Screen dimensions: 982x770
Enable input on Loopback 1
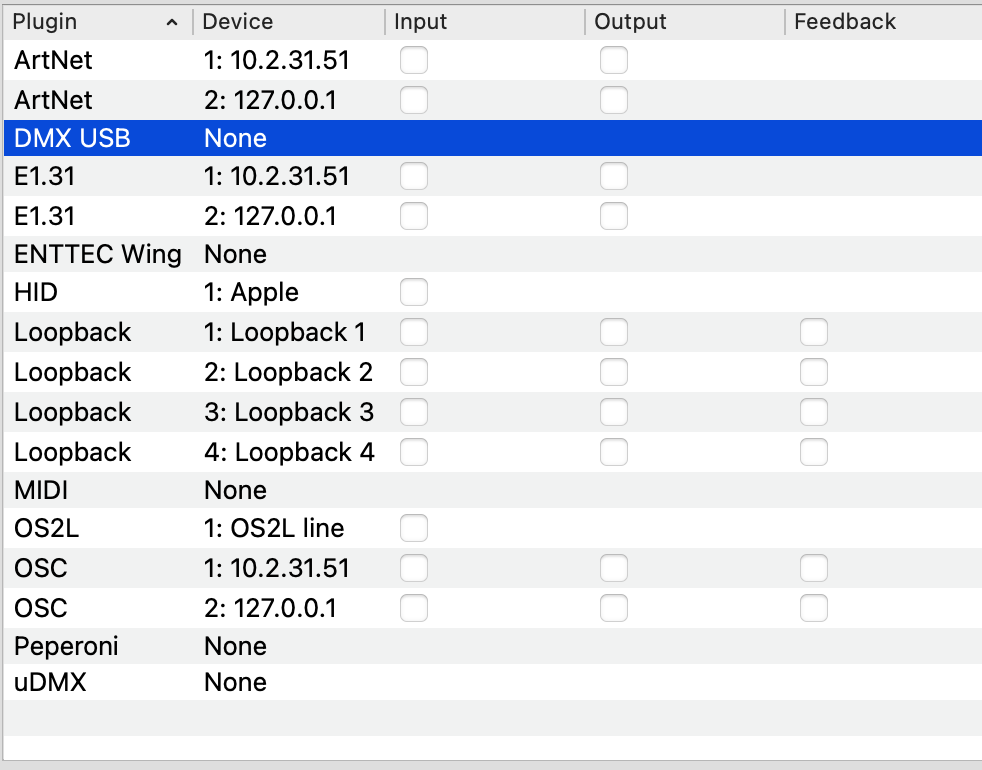click(x=413, y=332)
